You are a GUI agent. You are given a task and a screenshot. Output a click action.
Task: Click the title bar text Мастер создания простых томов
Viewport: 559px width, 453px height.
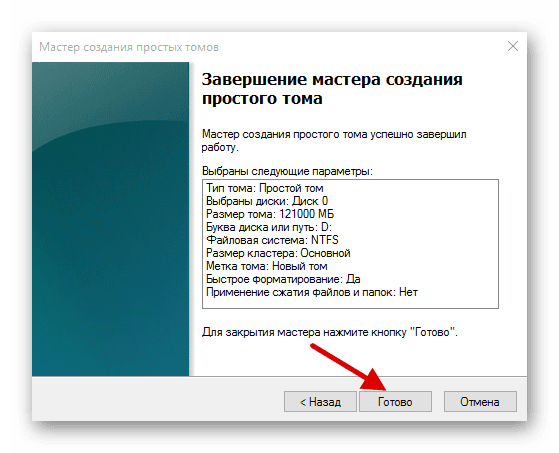129,47
